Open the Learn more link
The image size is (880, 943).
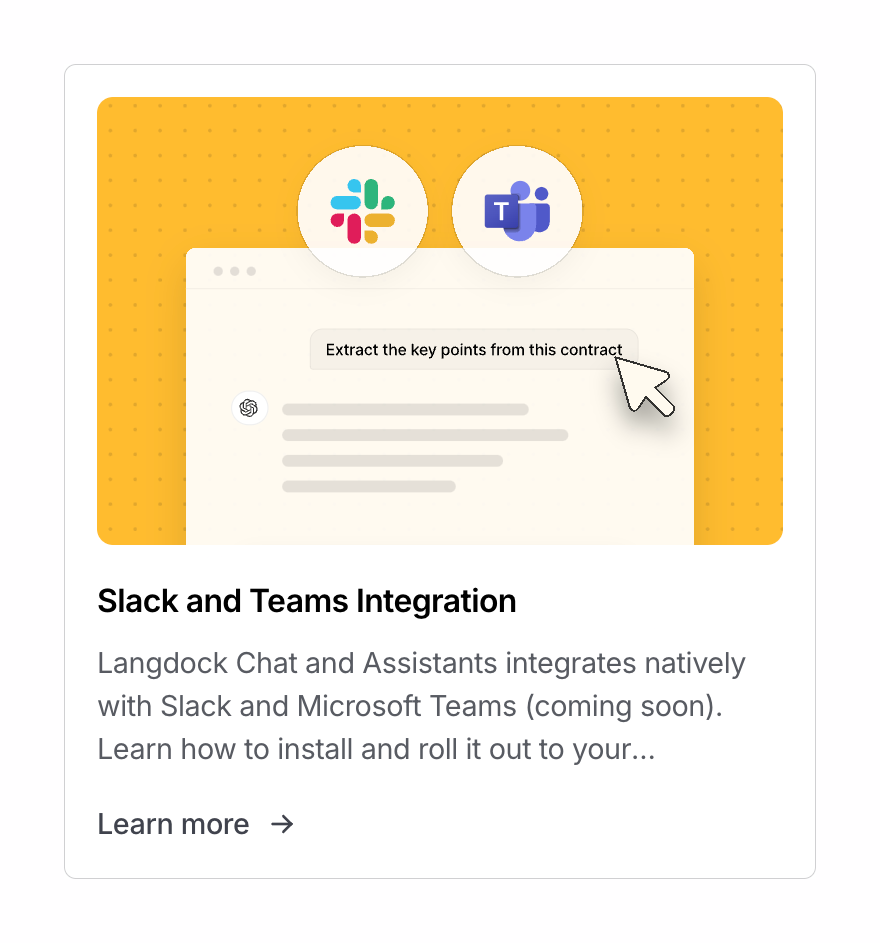coord(172,824)
